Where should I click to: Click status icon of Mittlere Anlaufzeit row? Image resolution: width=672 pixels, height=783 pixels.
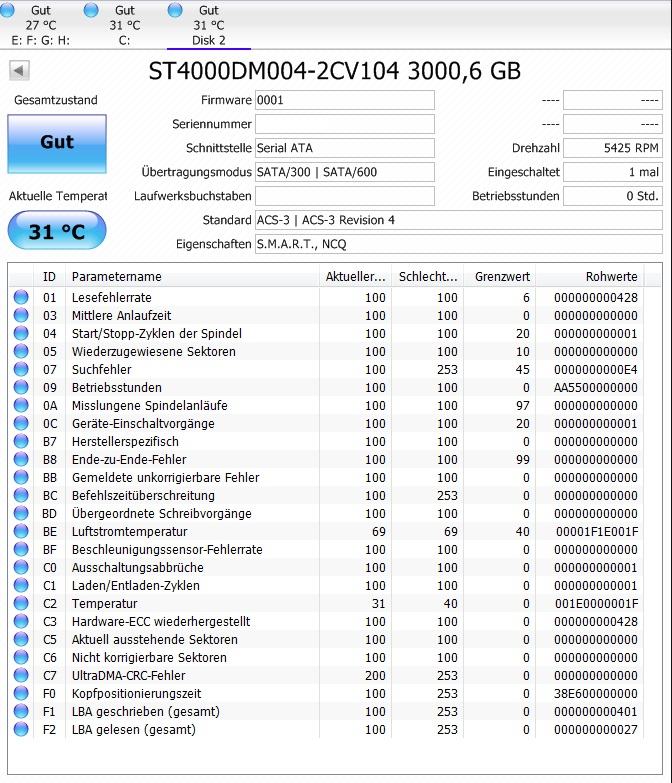coord(21,315)
